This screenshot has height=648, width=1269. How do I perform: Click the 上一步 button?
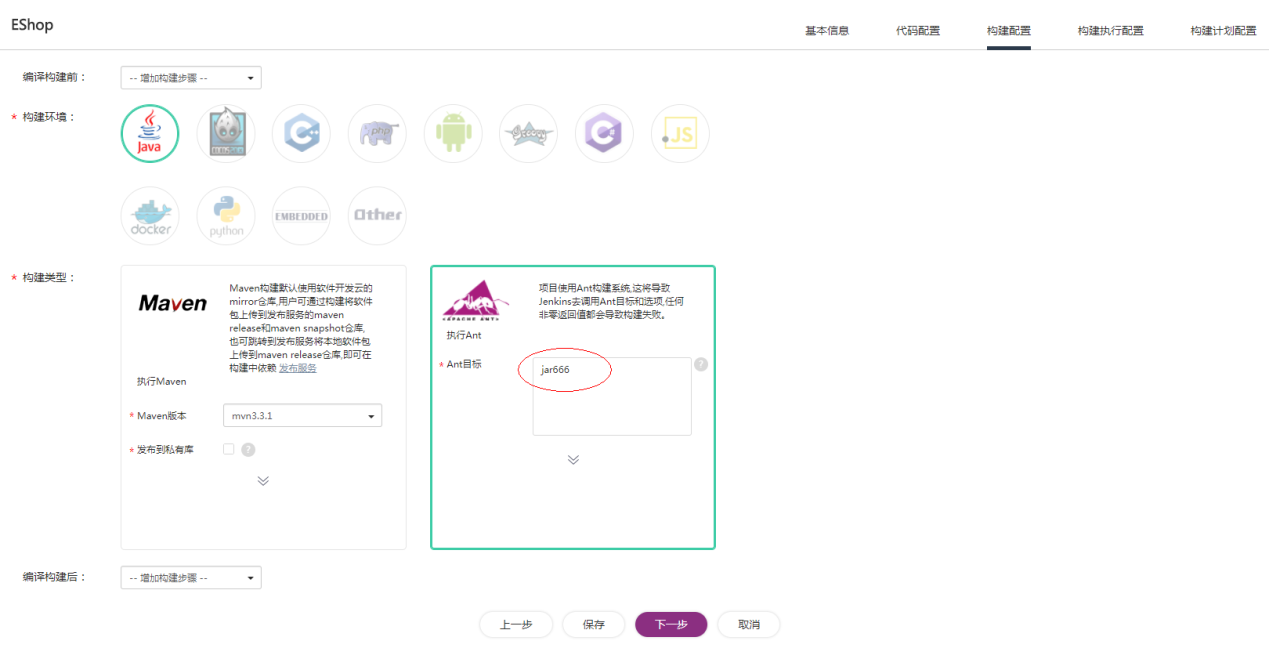(x=516, y=624)
